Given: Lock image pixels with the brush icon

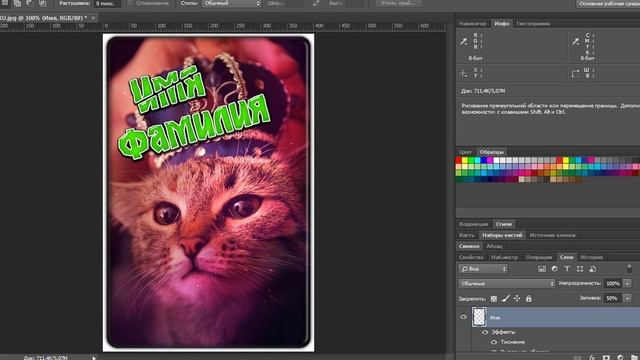Looking at the screenshot, I should [x=505, y=299].
